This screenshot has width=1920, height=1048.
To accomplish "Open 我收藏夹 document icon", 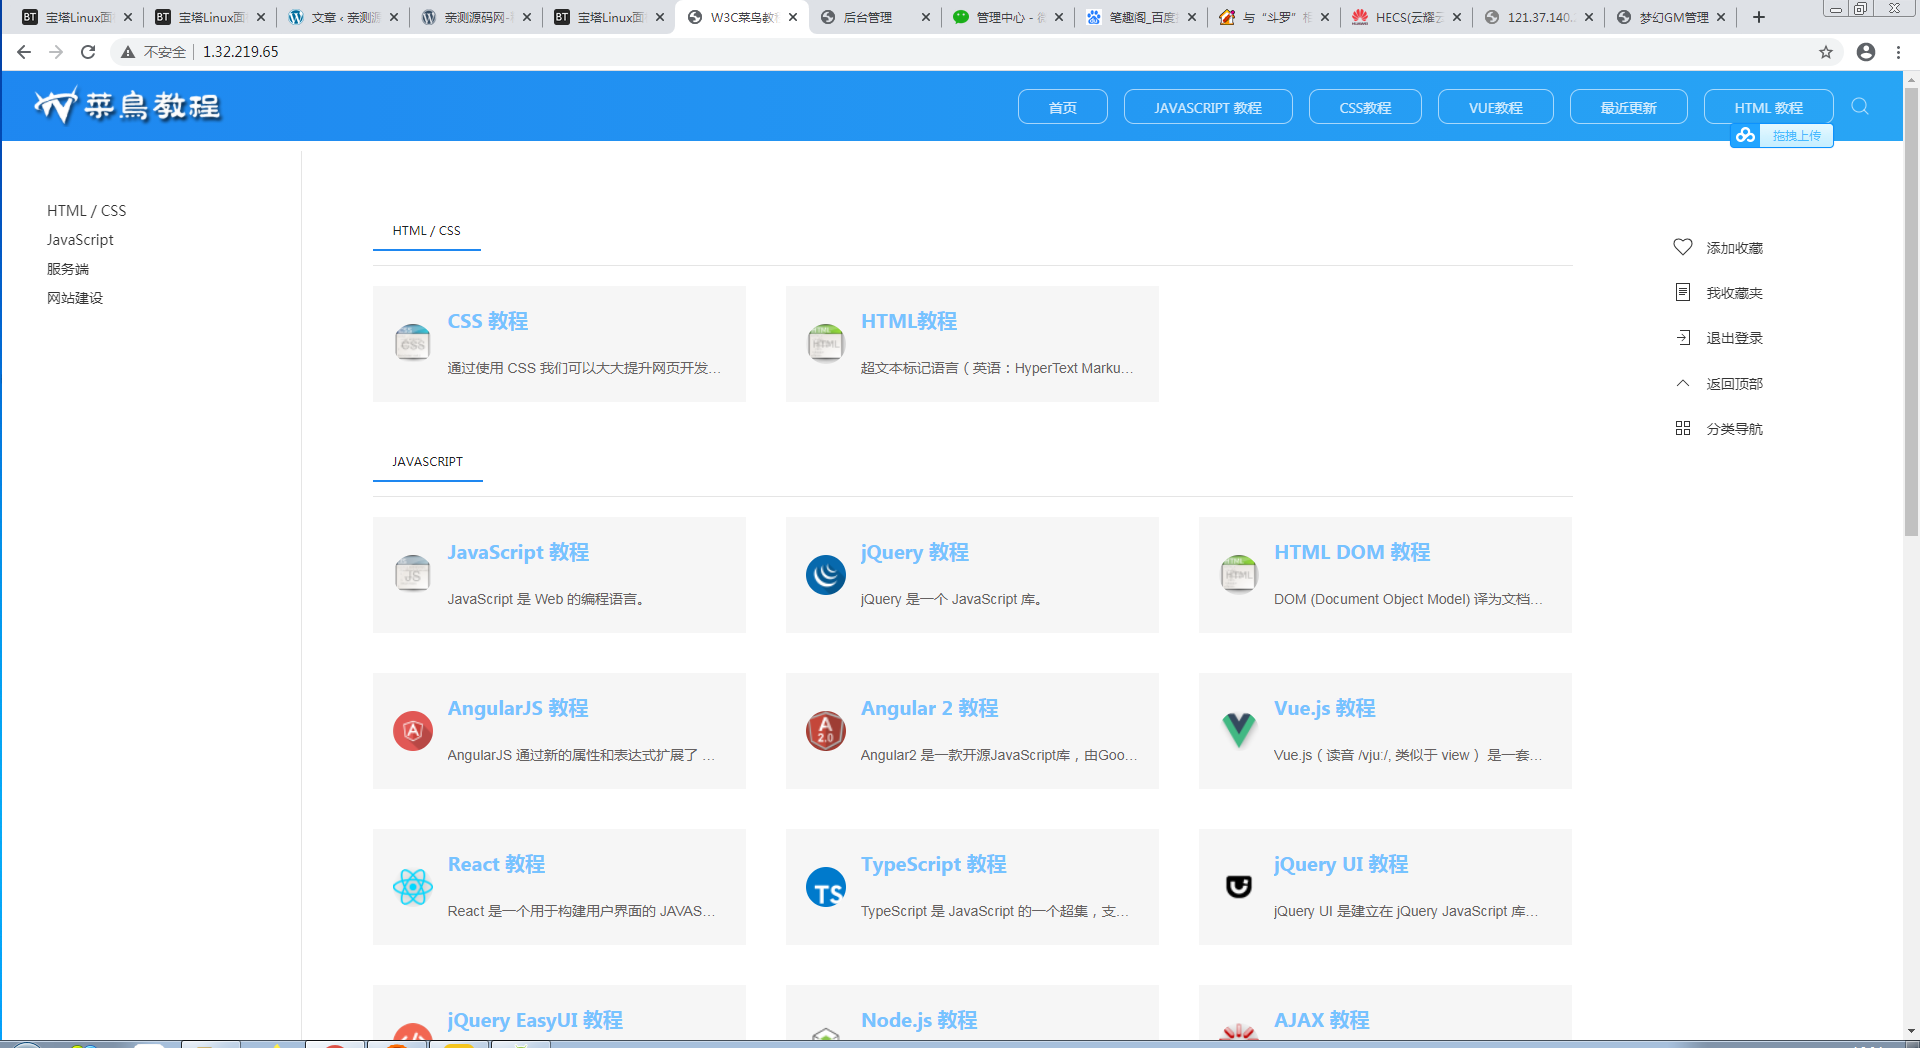I will point(1683,292).
